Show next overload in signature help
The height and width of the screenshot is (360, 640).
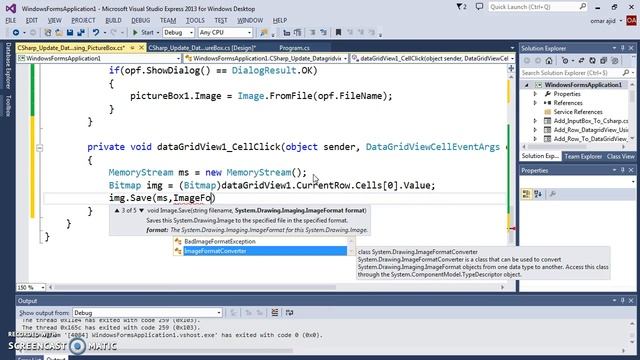[142, 211]
